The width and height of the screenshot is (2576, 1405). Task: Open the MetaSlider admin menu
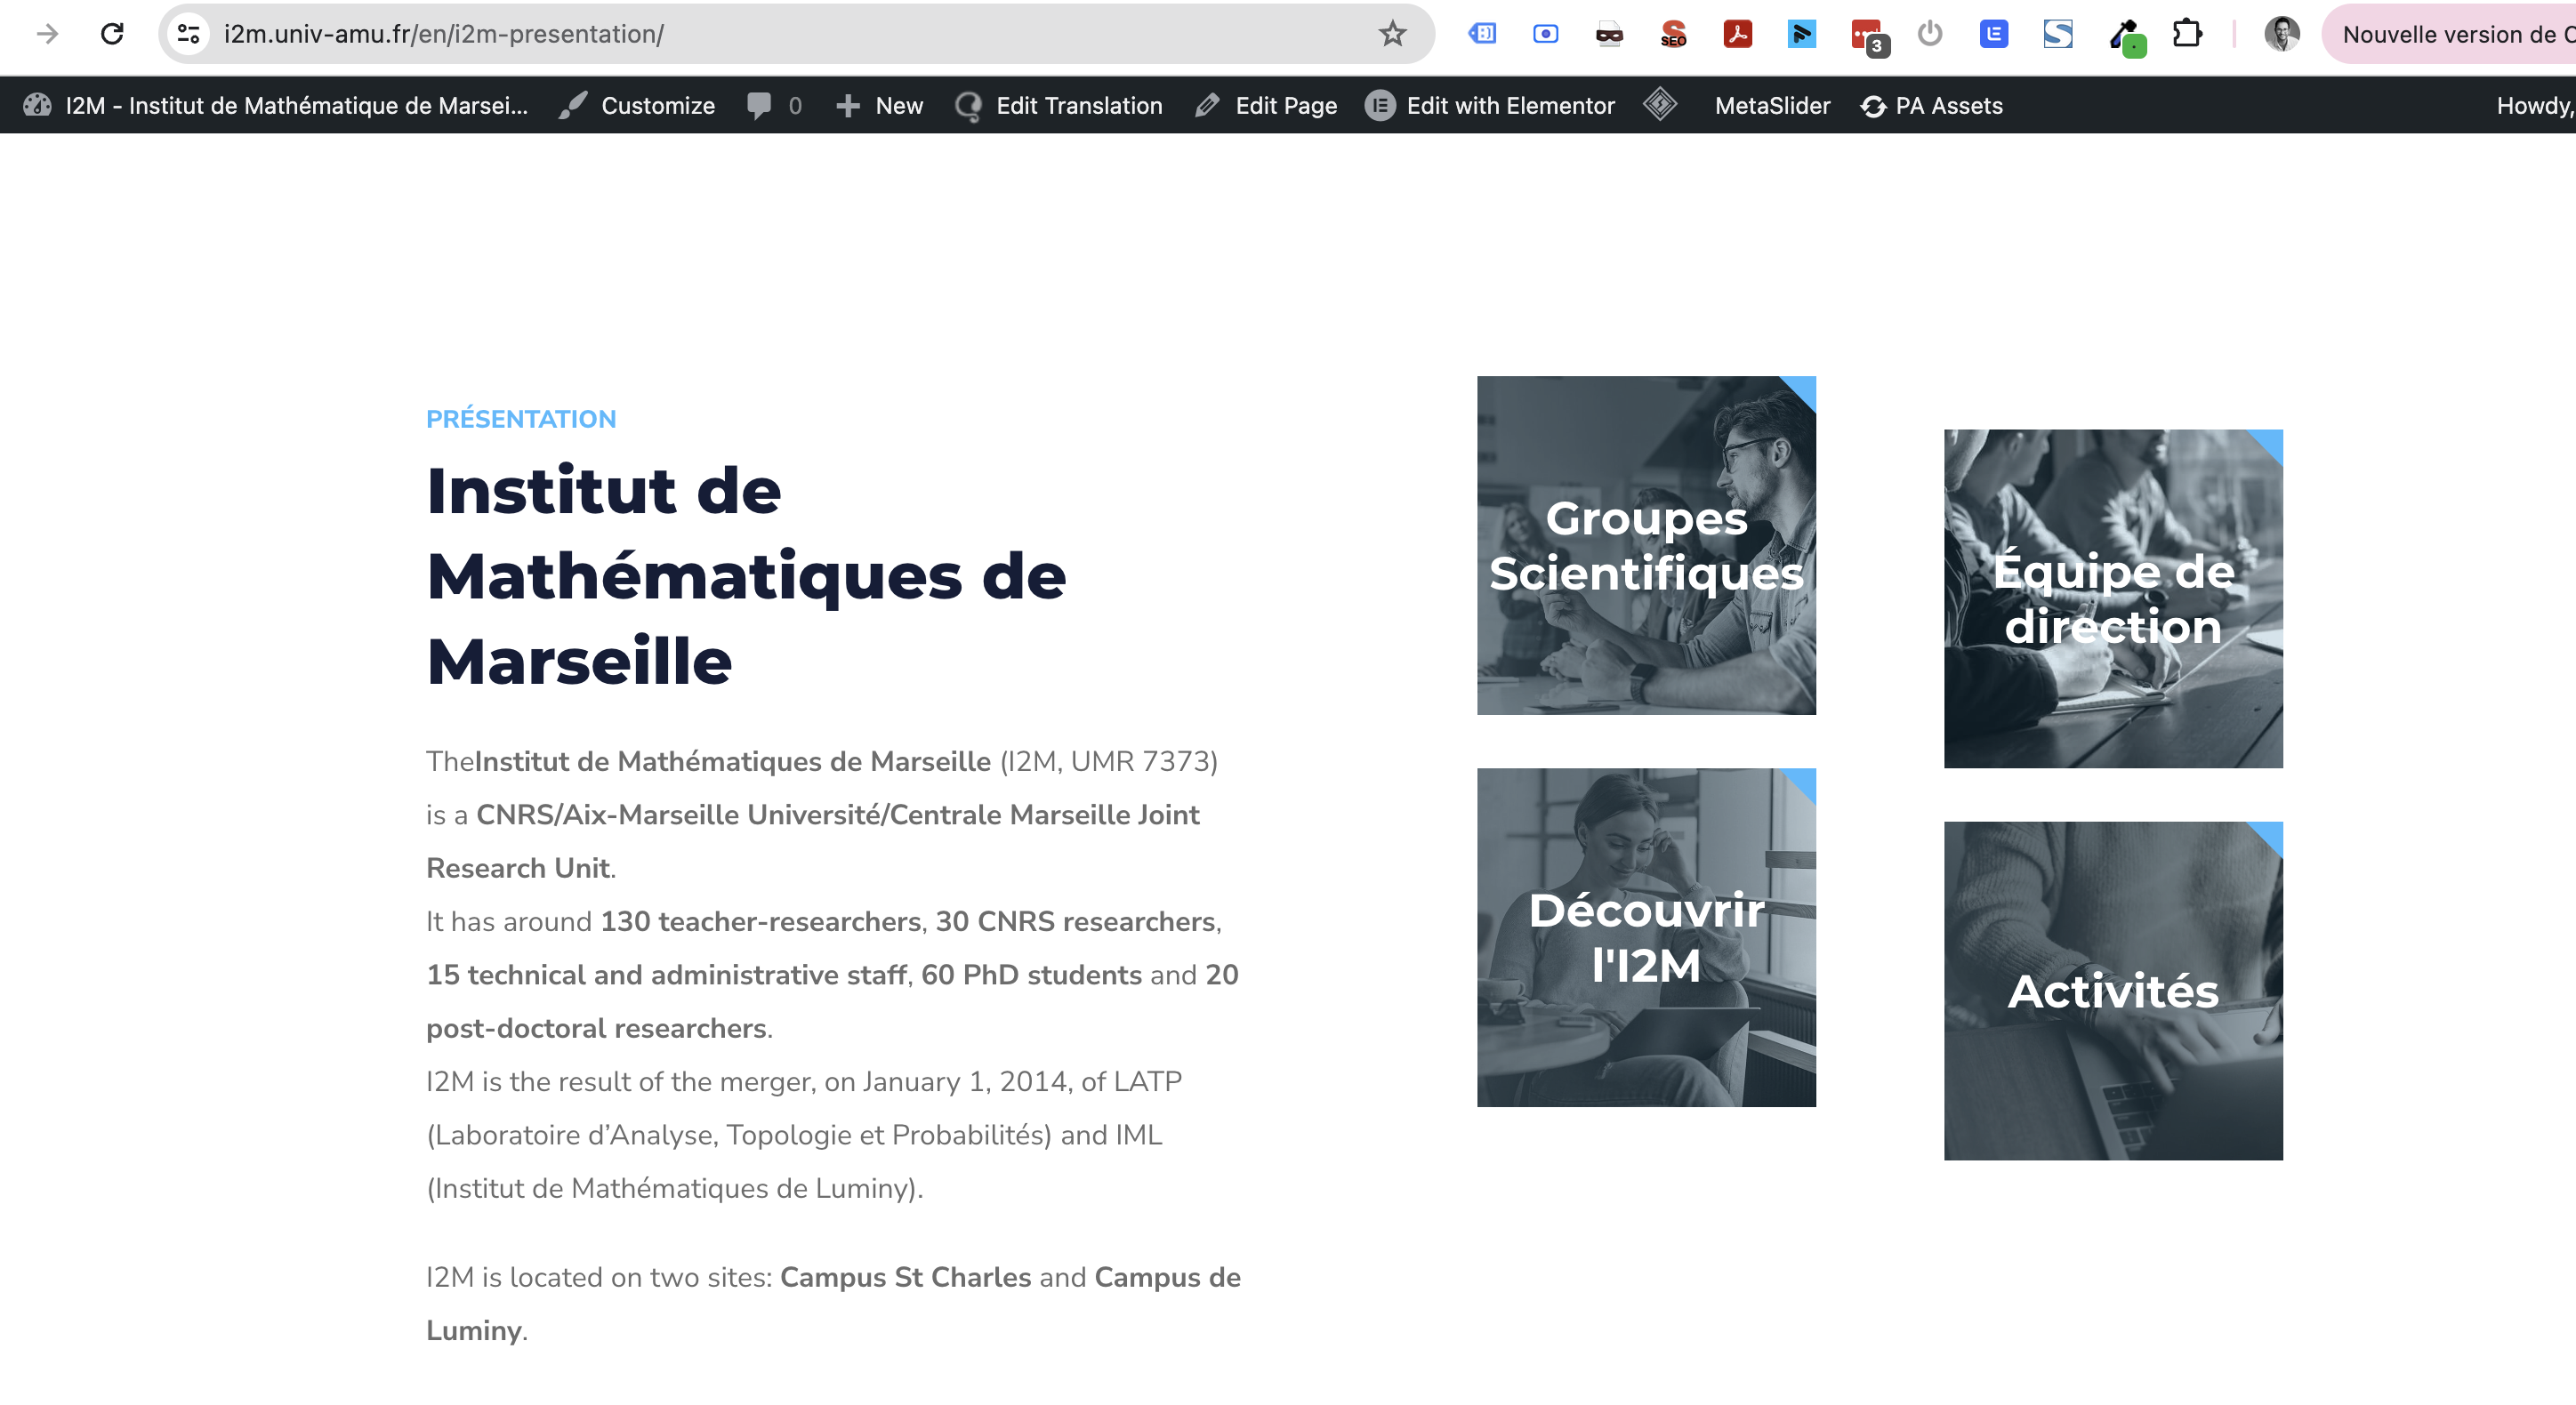[x=1771, y=106]
